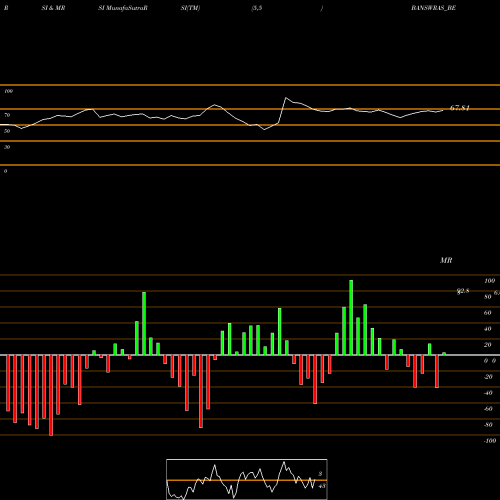Click the -60 label on MR axis

click(488, 409)
